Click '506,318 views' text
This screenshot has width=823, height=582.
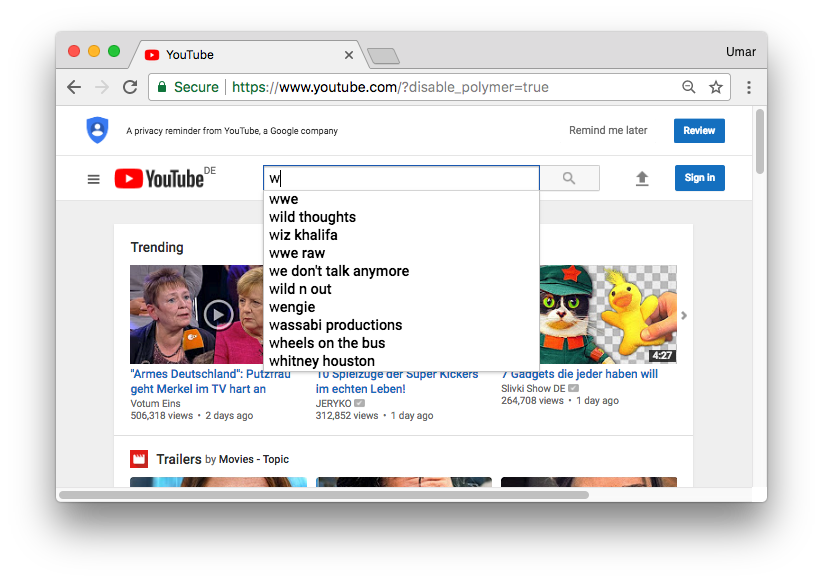(x=162, y=416)
